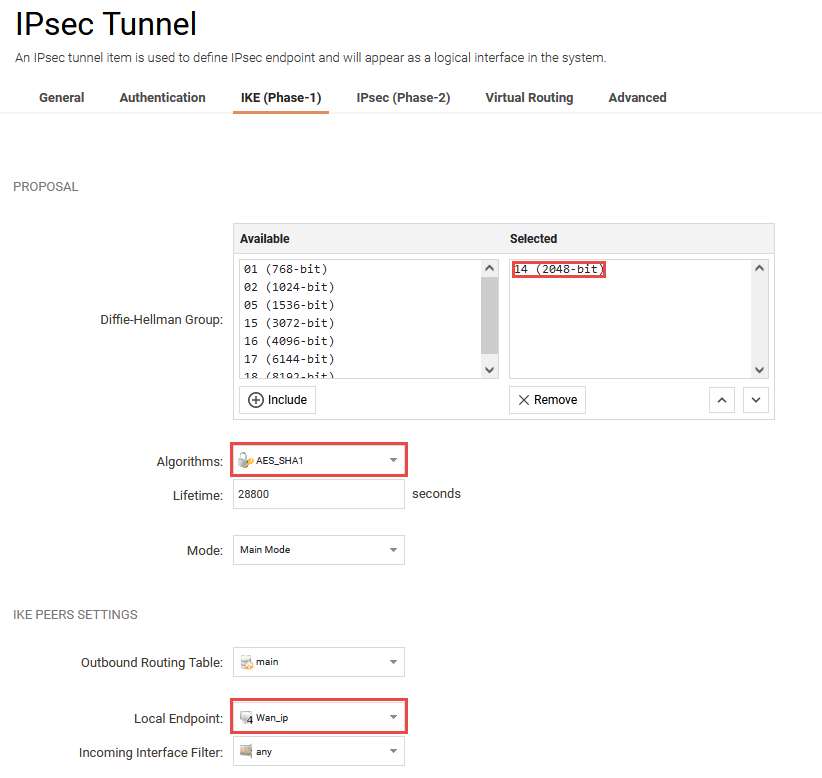This screenshot has height=778, width=822.
Task: Click the Remove button under Selected list
Action: pos(547,399)
